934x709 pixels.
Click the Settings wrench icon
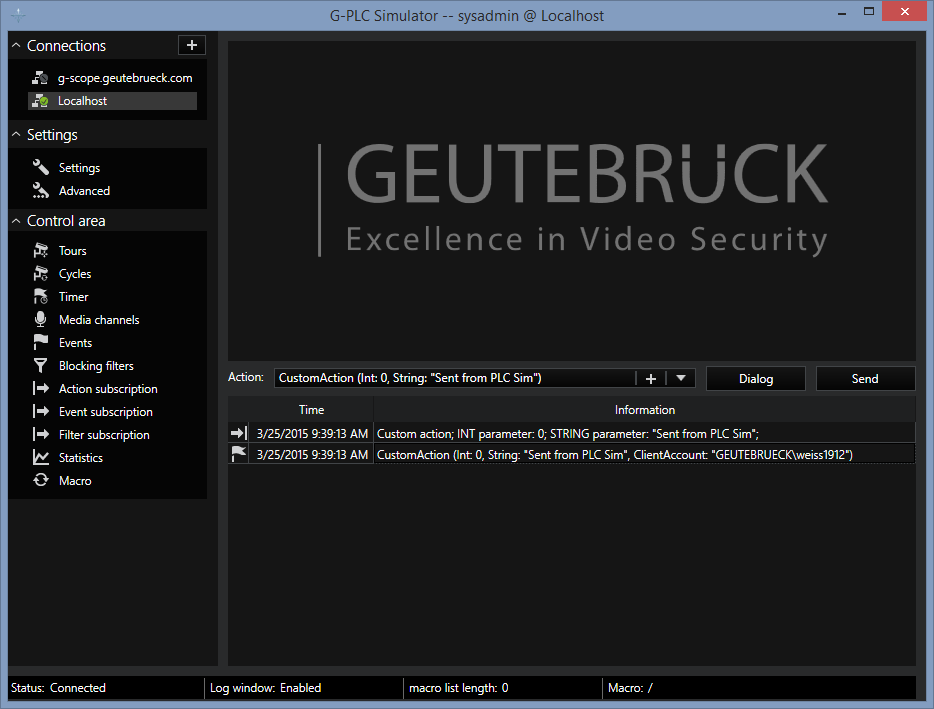pos(41,167)
